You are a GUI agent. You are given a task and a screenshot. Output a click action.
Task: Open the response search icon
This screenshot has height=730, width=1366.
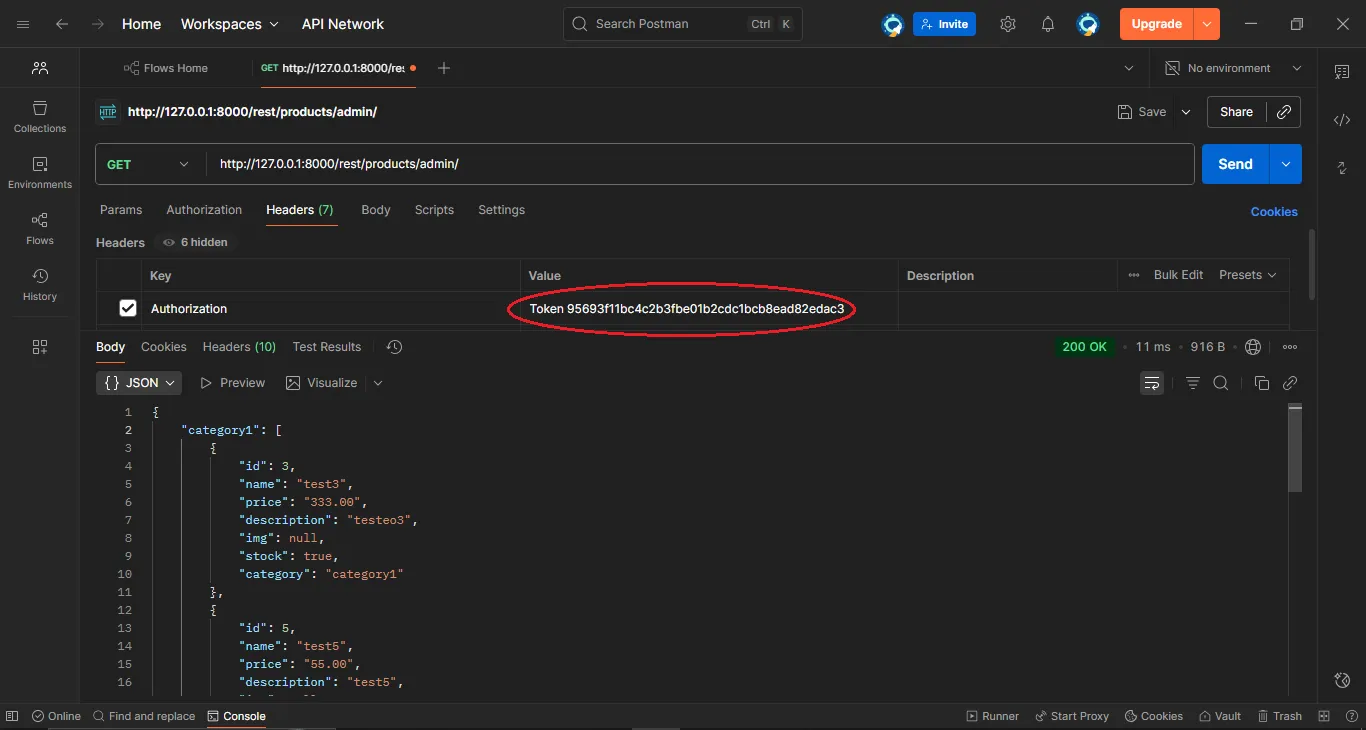tap(1220, 383)
